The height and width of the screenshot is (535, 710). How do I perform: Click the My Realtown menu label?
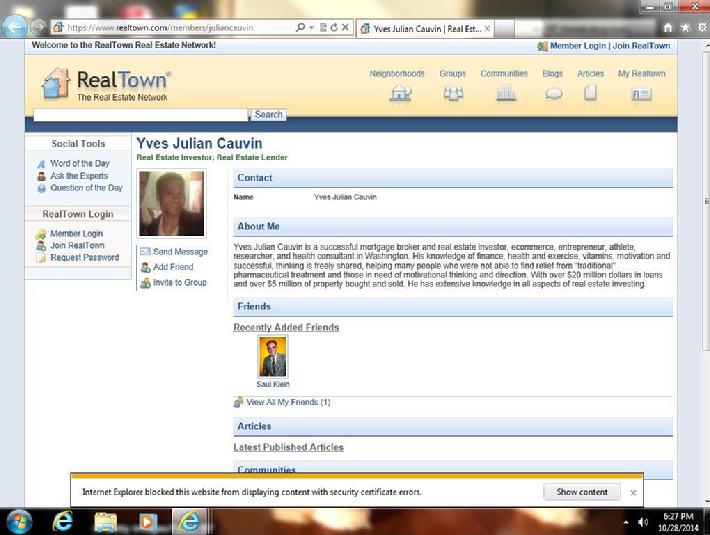pos(642,73)
